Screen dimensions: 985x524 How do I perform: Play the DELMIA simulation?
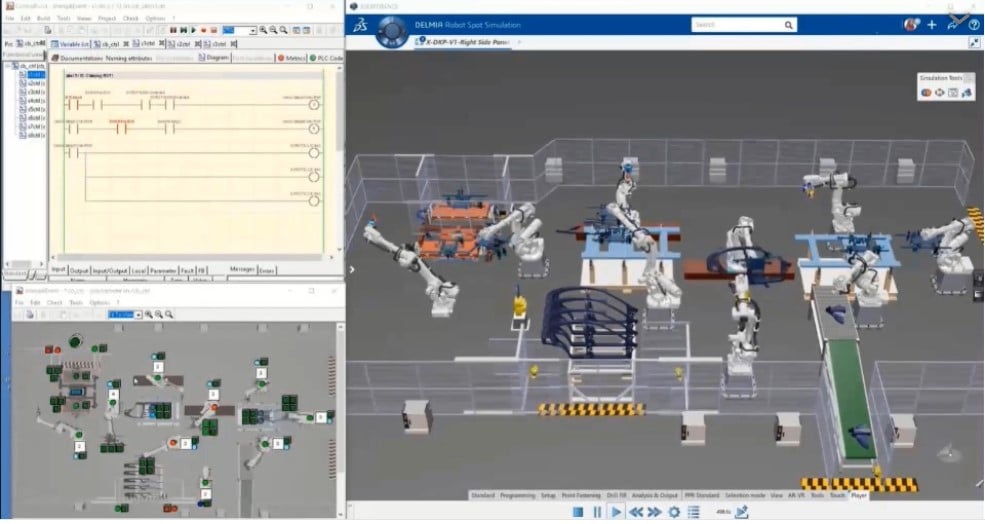tap(616, 513)
